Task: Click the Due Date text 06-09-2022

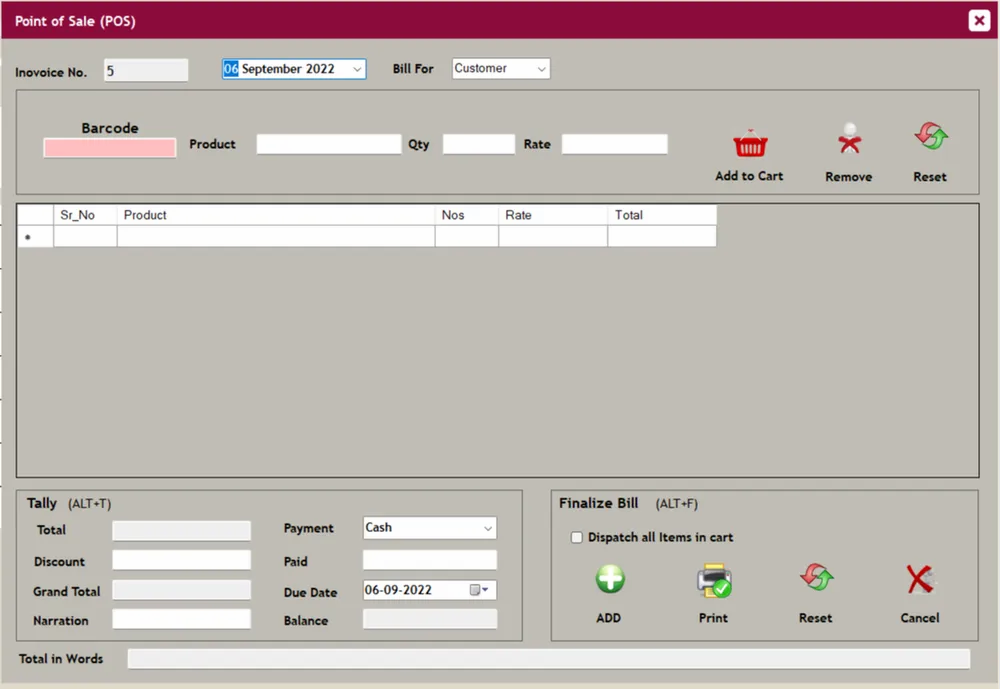Action: [x=398, y=590]
